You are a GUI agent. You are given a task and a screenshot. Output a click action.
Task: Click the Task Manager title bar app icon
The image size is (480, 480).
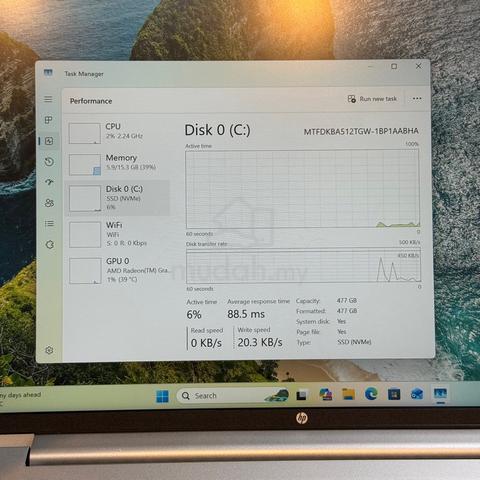tap(48, 73)
